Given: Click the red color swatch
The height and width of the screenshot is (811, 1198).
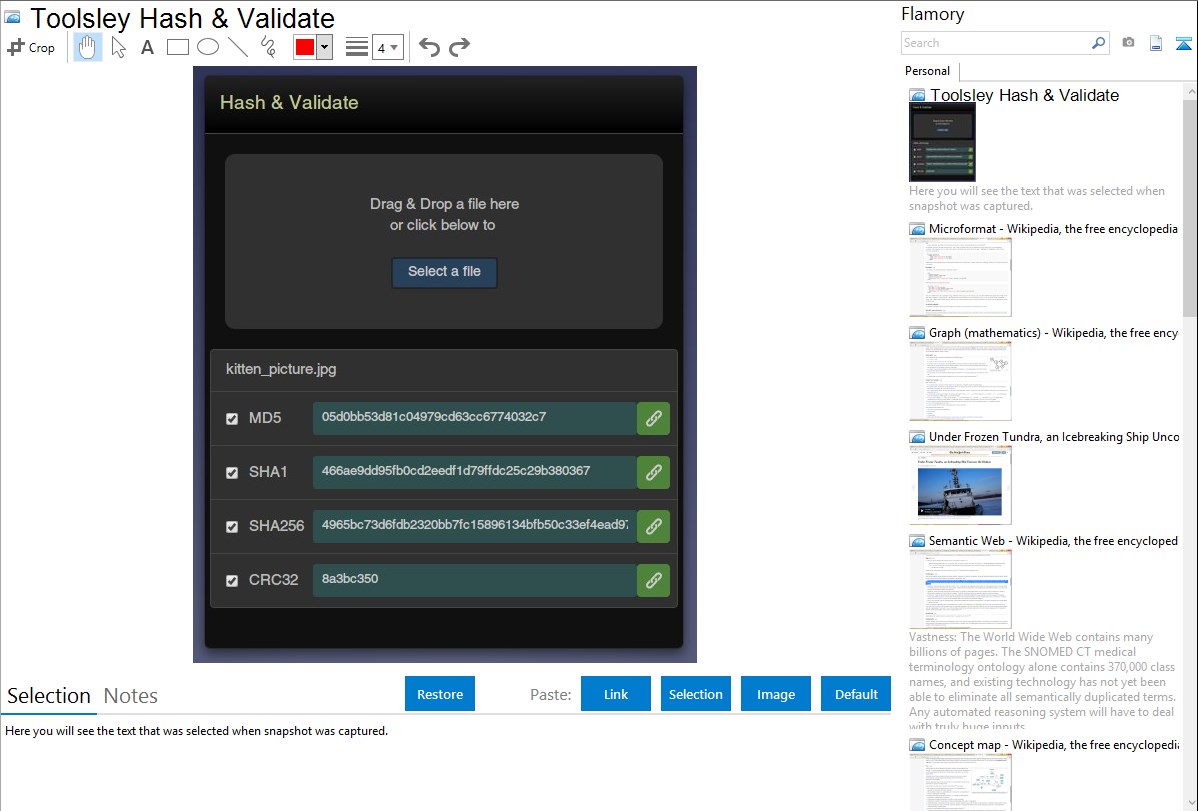Looking at the screenshot, I should (x=305, y=47).
